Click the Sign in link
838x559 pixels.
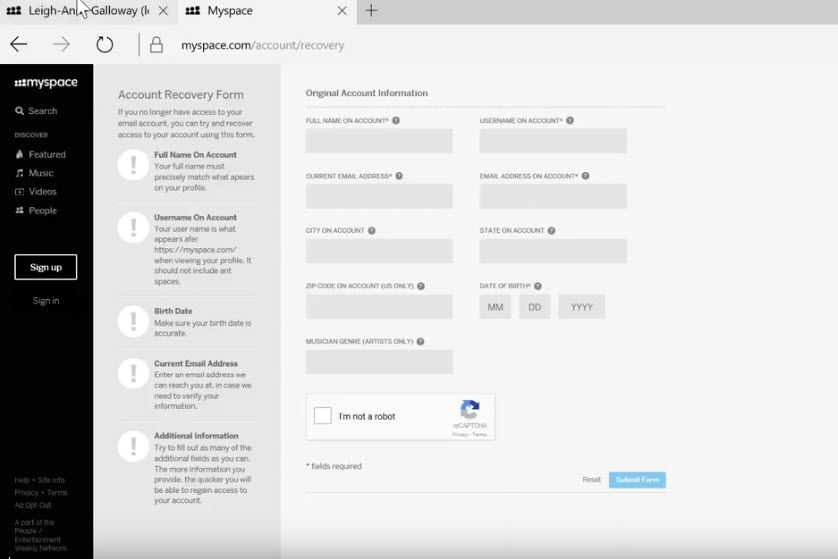(46, 301)
